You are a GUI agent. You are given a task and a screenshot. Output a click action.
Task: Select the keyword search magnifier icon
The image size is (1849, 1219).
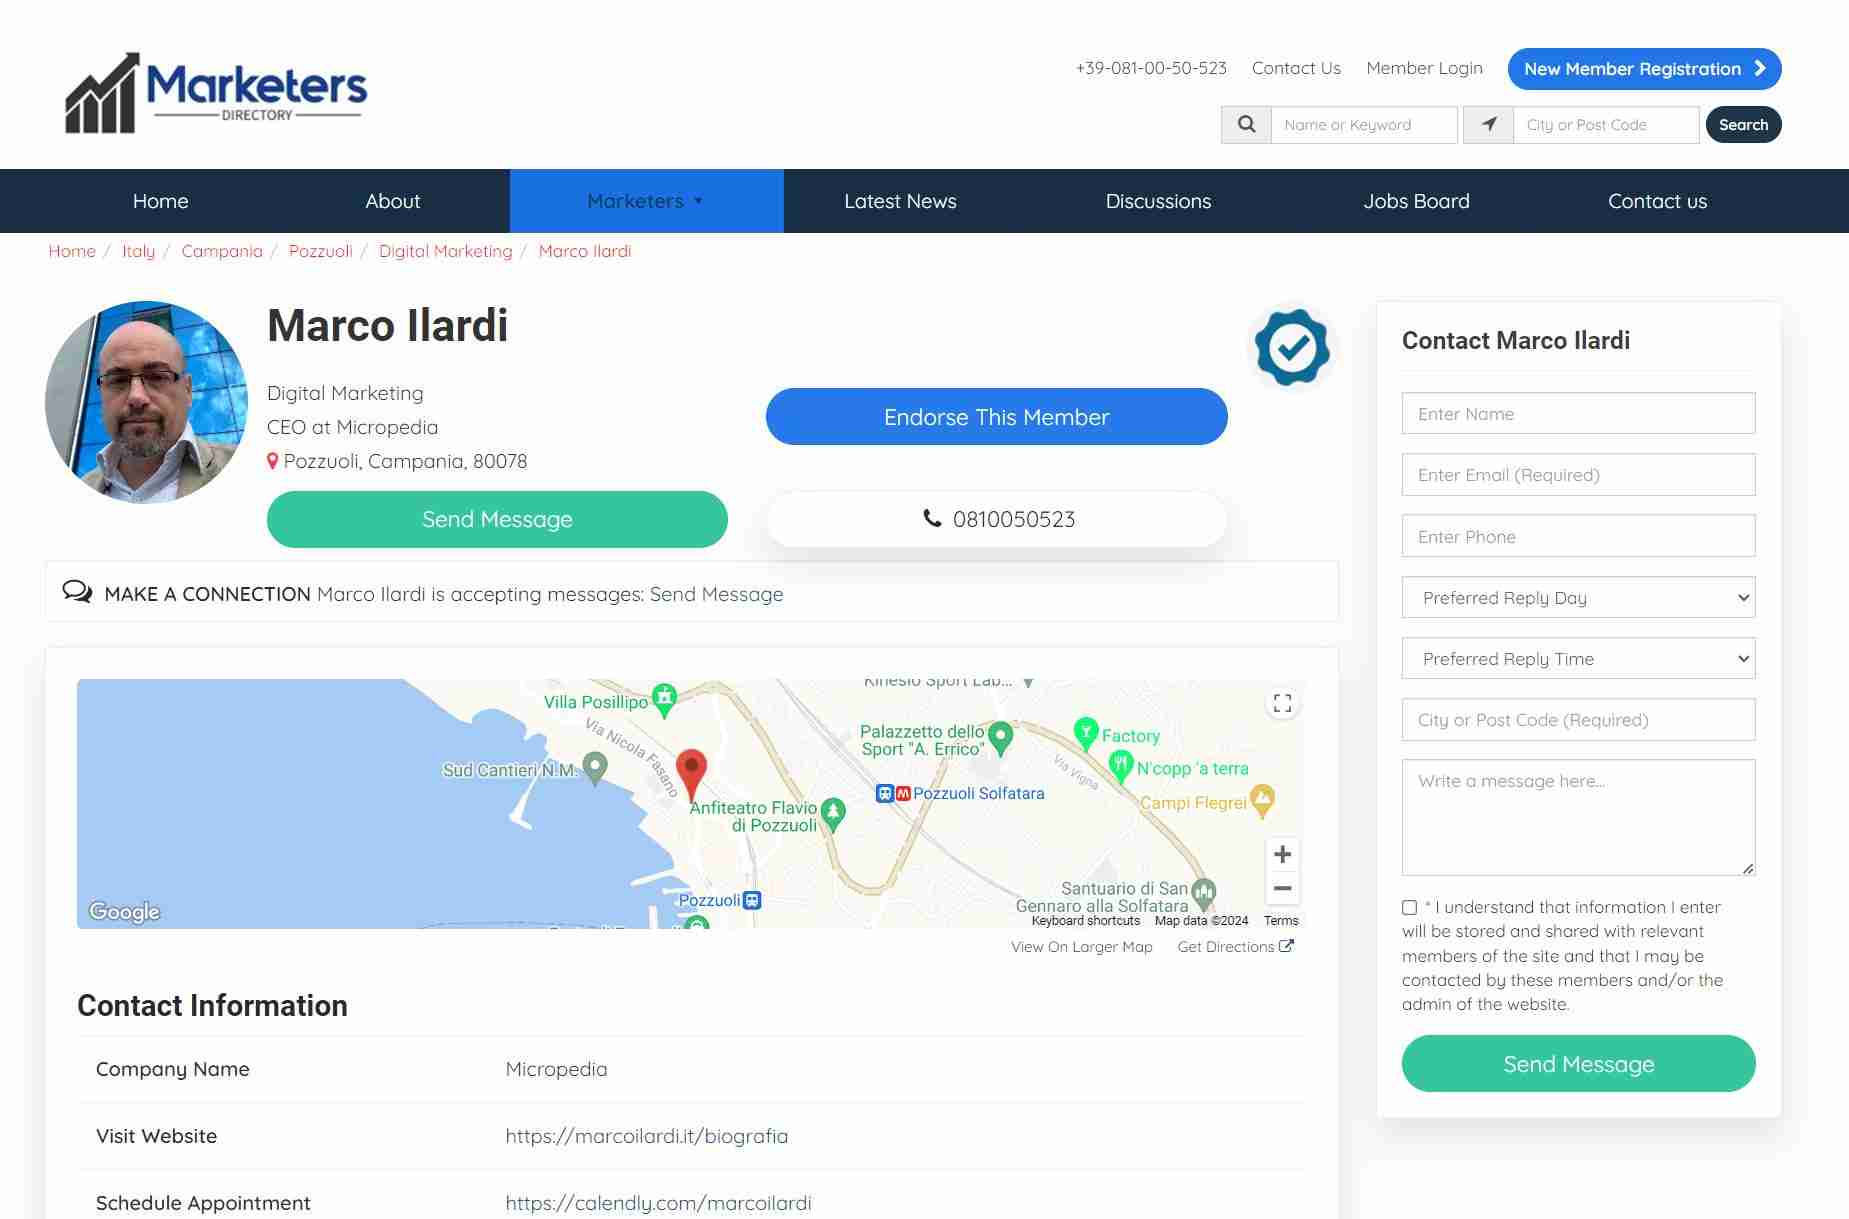[1245, 124]
